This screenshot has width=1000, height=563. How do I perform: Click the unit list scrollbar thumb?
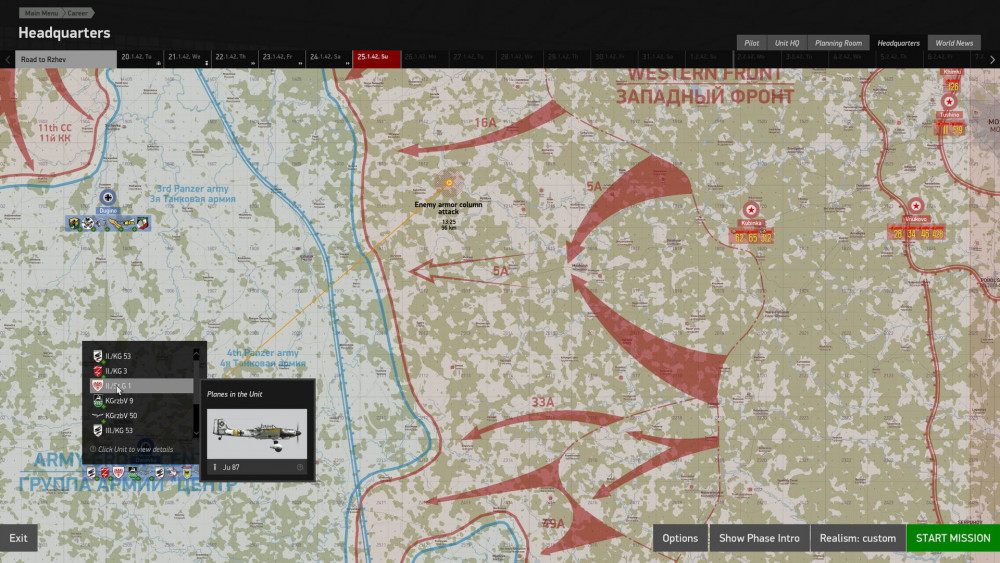[196, 383]
